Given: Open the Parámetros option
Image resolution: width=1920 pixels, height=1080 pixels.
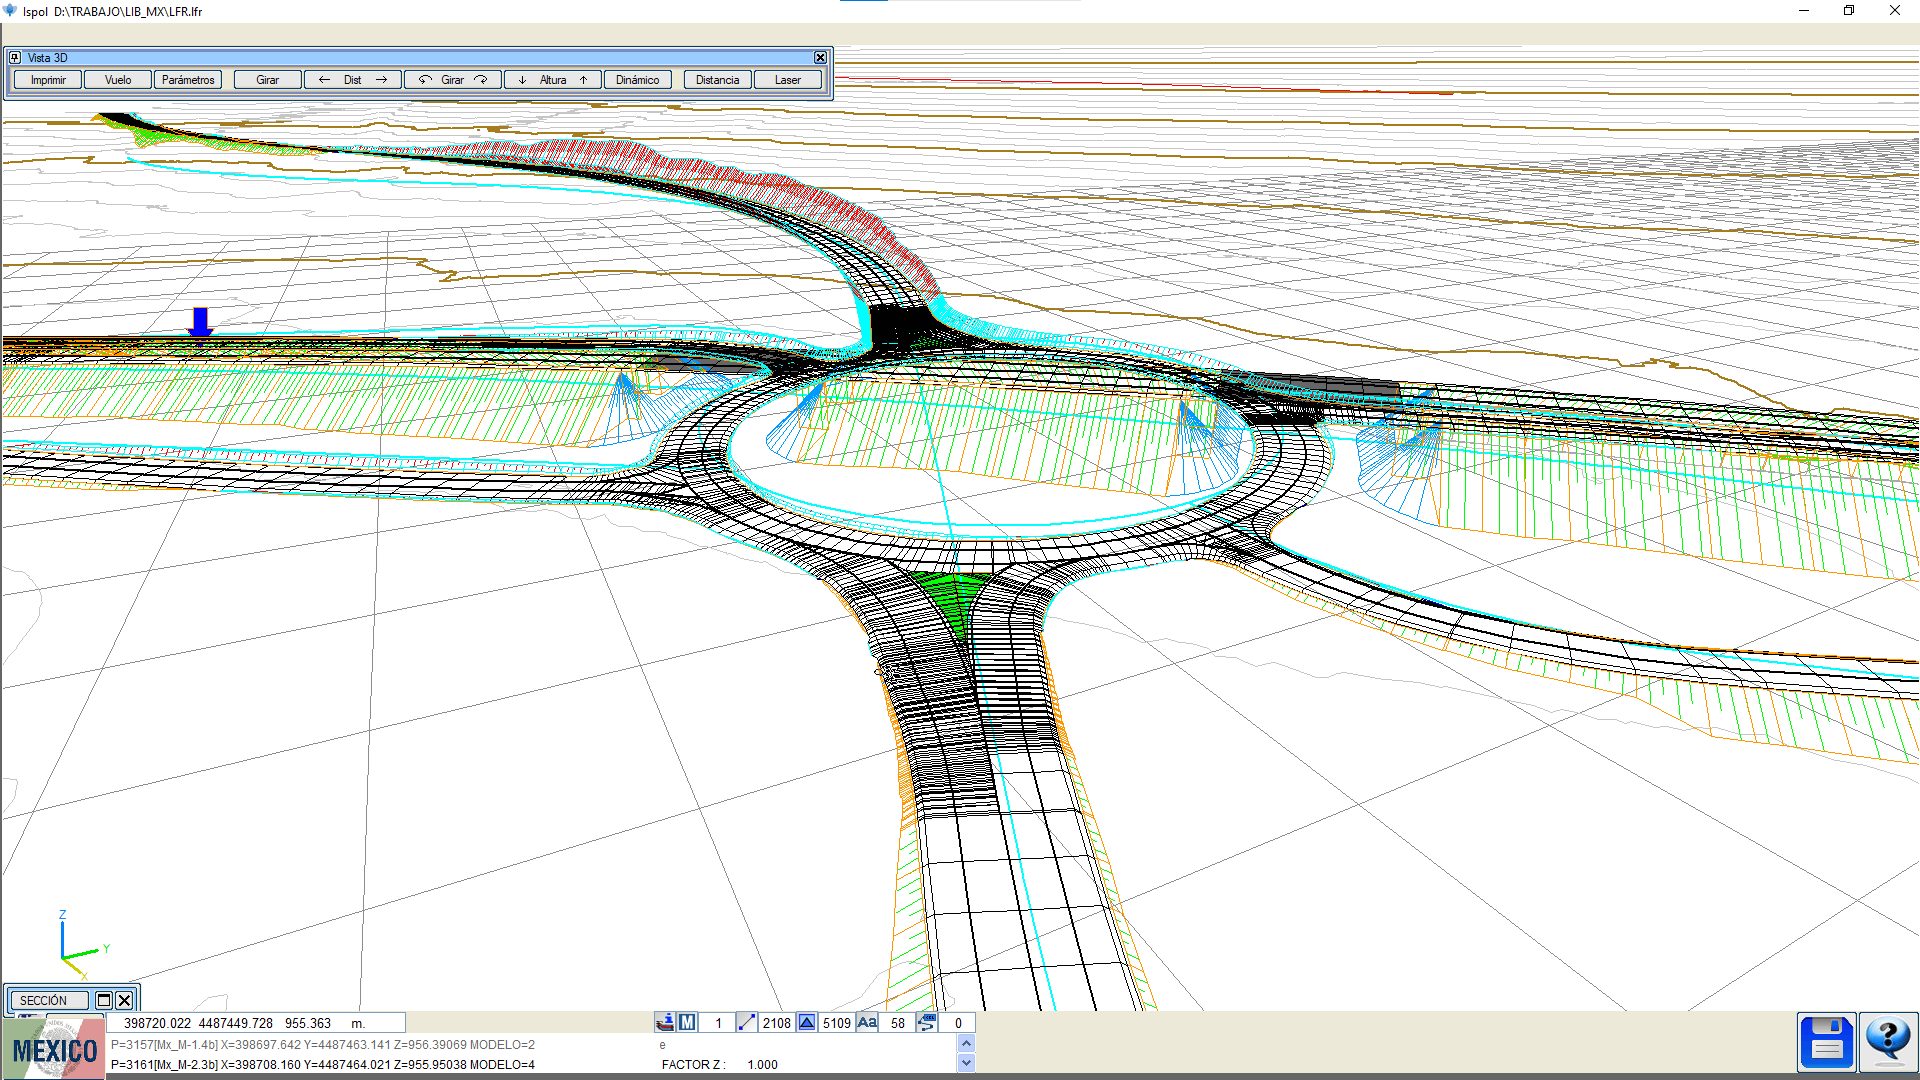Looking at the screenshot, I should [x=188, y=80].
